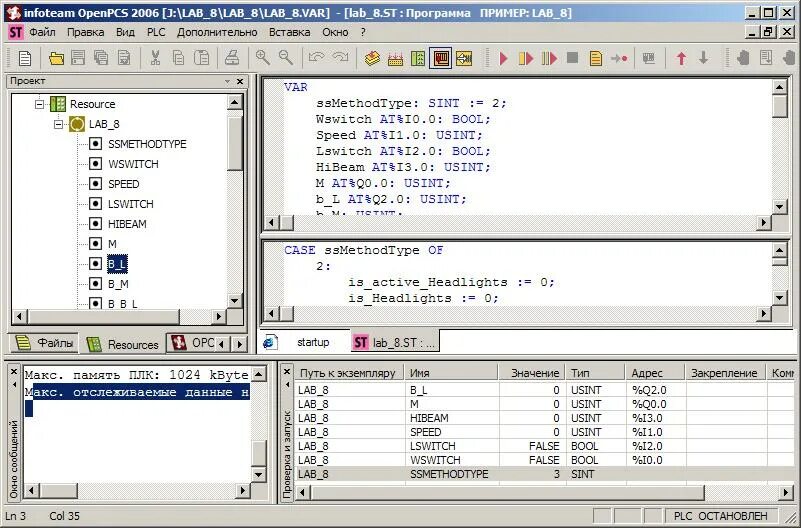This screenshot has width=801, height=528.
Task: Switch to the Resources tab
Action: tap(123, 344)
